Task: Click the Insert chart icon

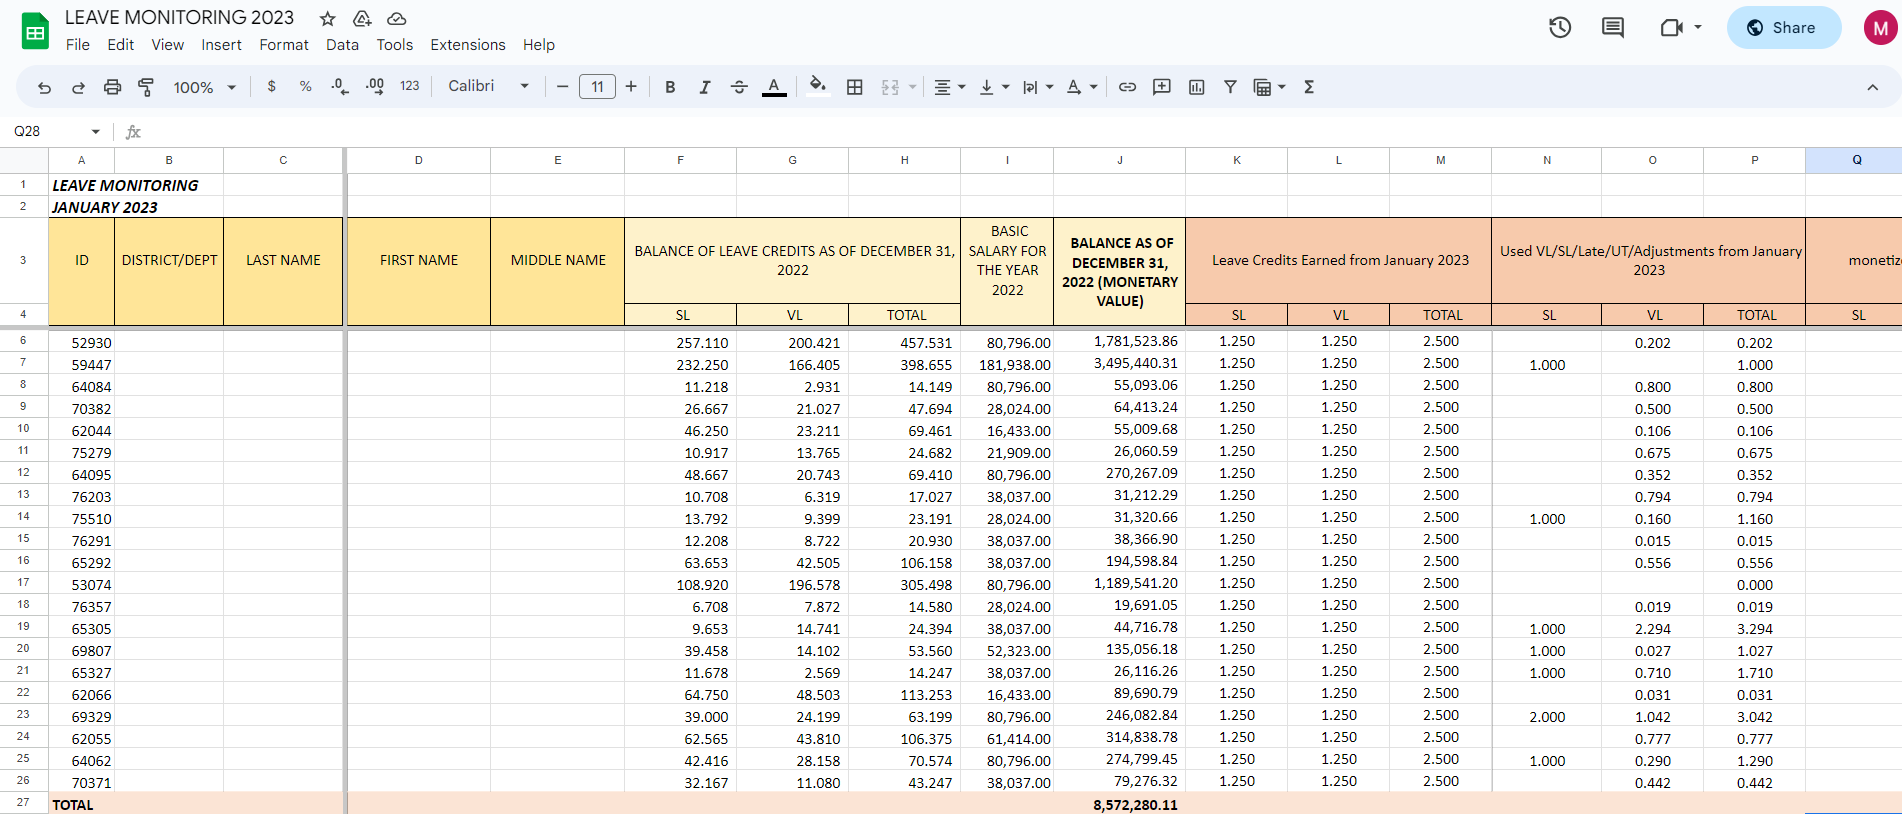Action: [1196, 88]
